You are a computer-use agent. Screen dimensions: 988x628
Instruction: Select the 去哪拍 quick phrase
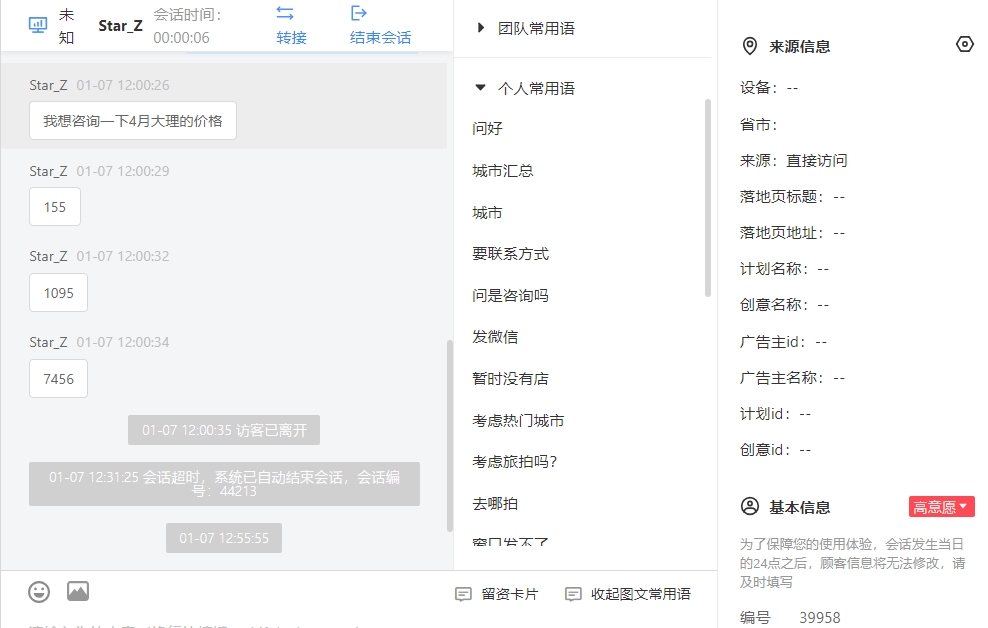[x=495, y=504]
